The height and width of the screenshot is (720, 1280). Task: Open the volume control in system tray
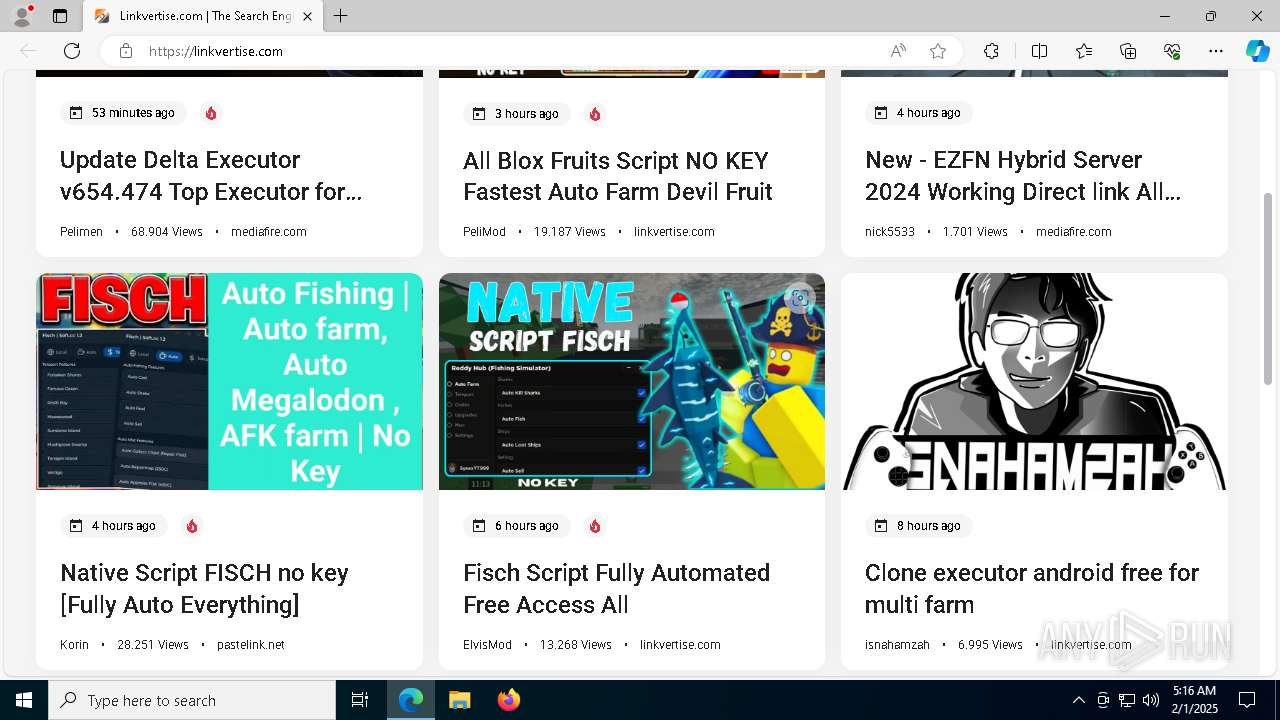tap(1151, 700)
